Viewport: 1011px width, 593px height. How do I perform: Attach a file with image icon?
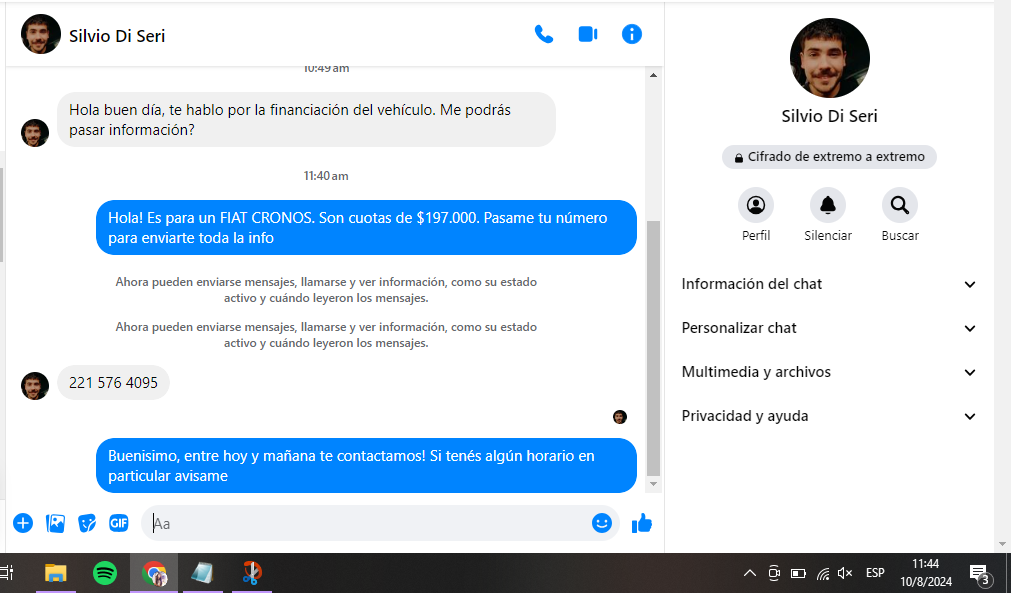tap(55, 523)
